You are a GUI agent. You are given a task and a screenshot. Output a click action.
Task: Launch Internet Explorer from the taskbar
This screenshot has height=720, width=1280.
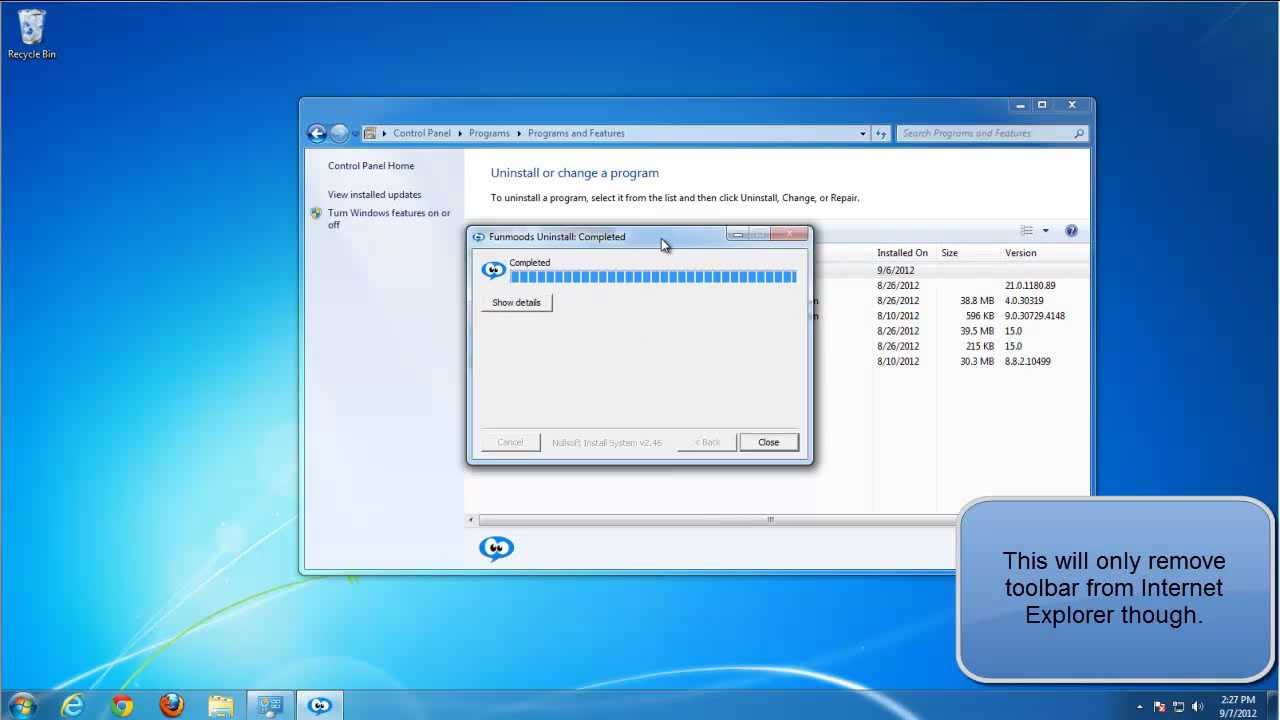coord(72,706)
